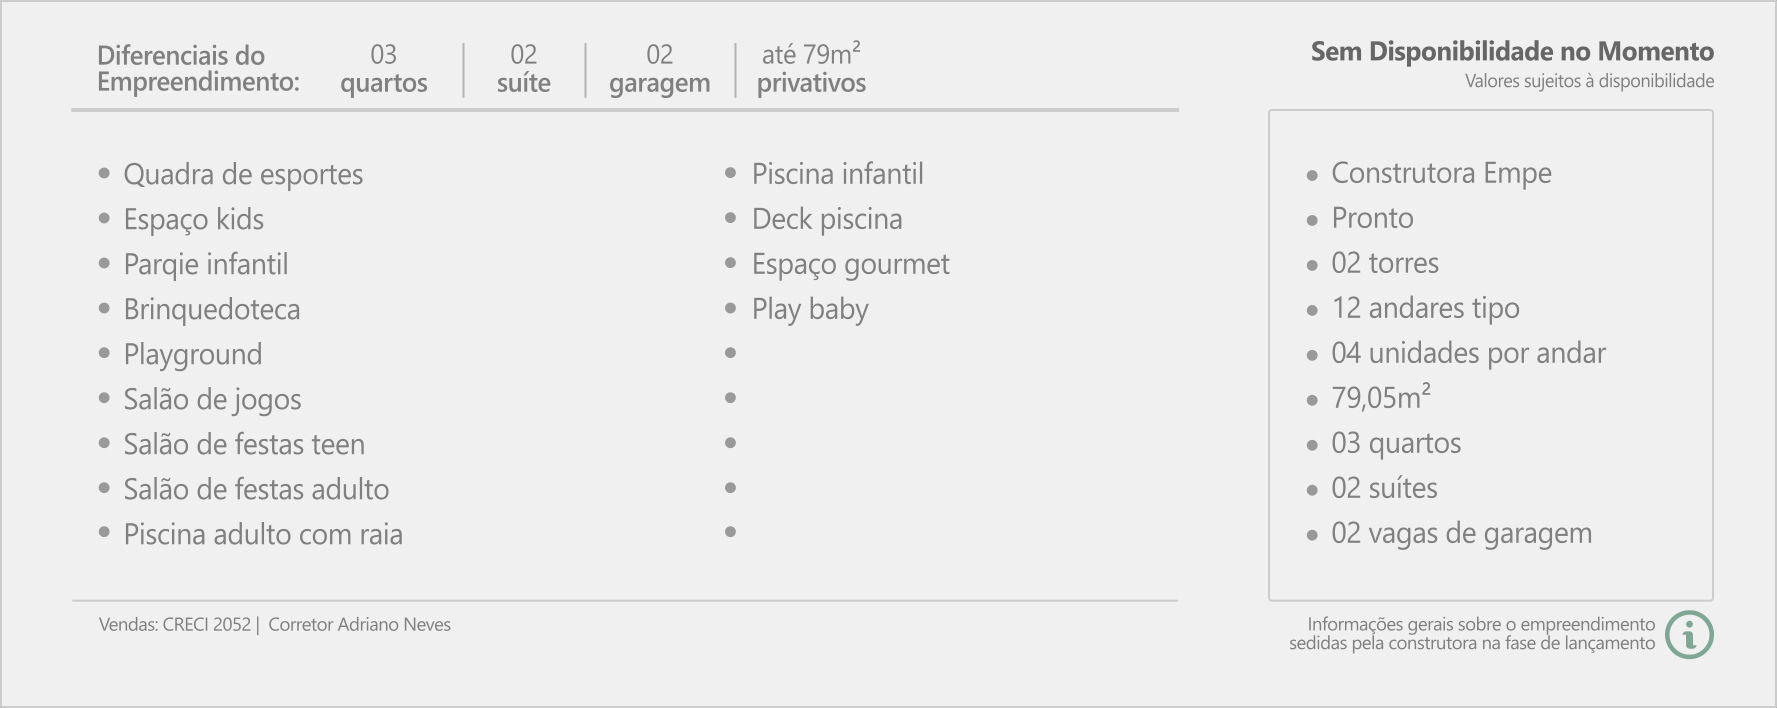Click 'Sem Disponibilidade no Momento' heading

pyautogui.click(x=1512, y=52)
